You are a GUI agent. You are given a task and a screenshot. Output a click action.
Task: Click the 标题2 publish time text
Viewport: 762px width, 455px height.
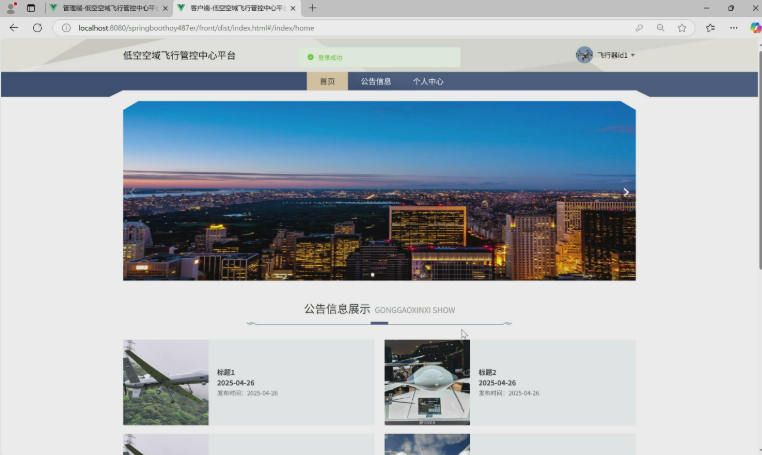[509, 393]
